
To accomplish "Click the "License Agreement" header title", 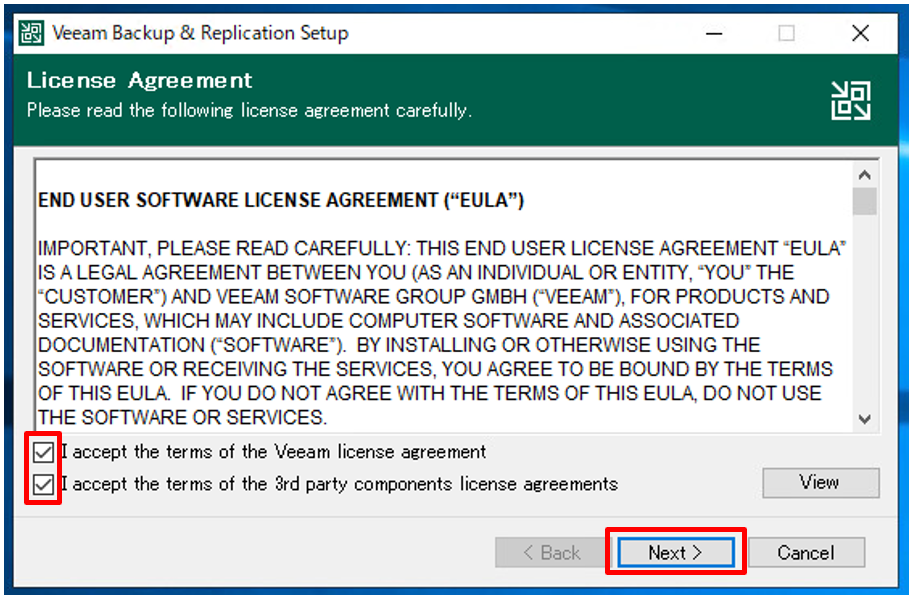I will coord(139,81).
